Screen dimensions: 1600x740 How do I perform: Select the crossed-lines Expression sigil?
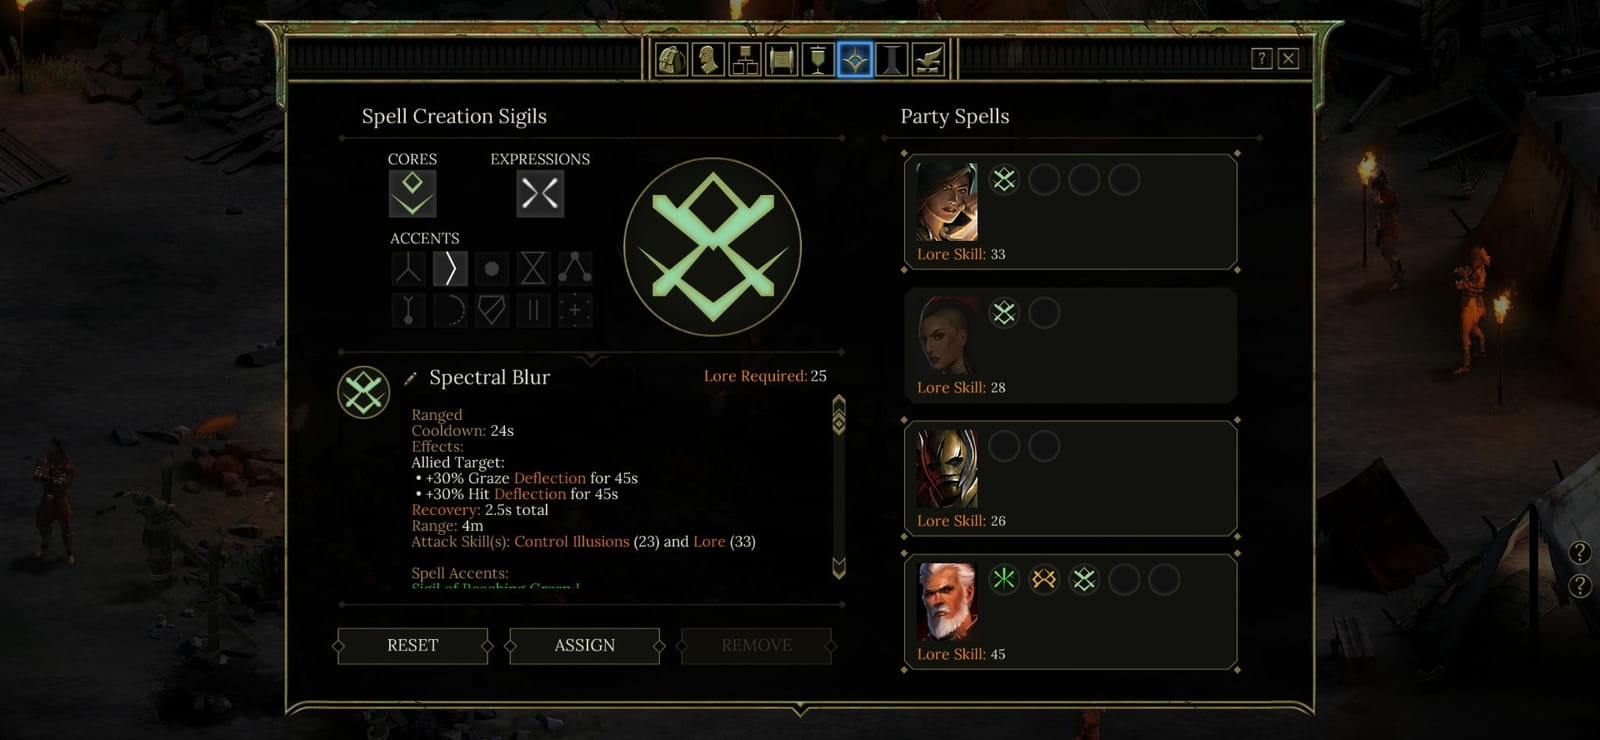(540, 194)
